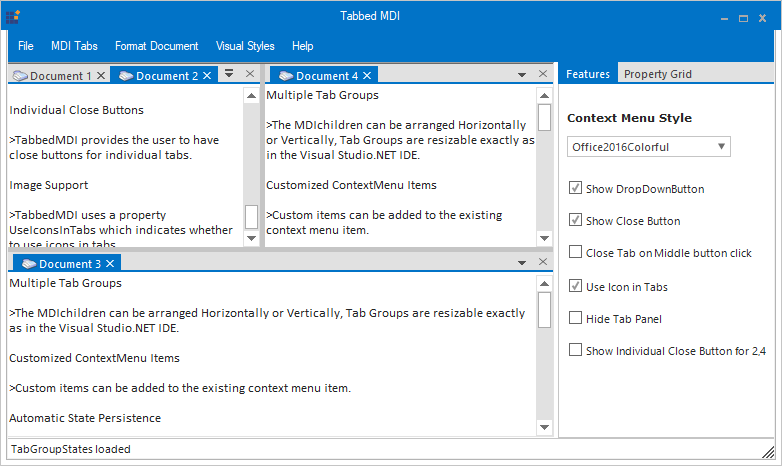Viewport: 782px width, 466px height.
Task: Open the Format Document menu
Action: coord(157,46)
